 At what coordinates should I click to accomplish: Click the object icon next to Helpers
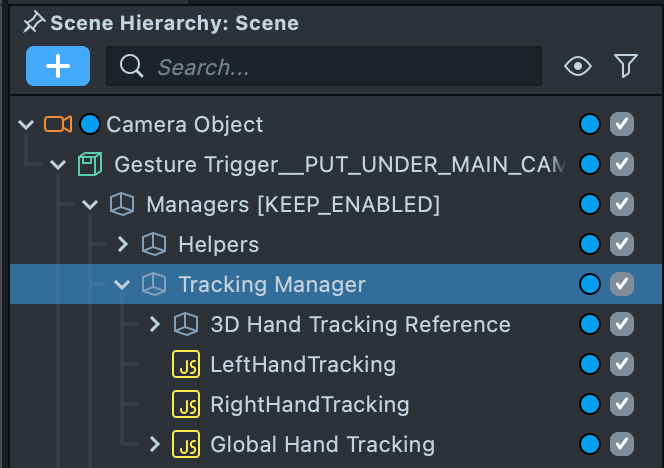point(153,245)
